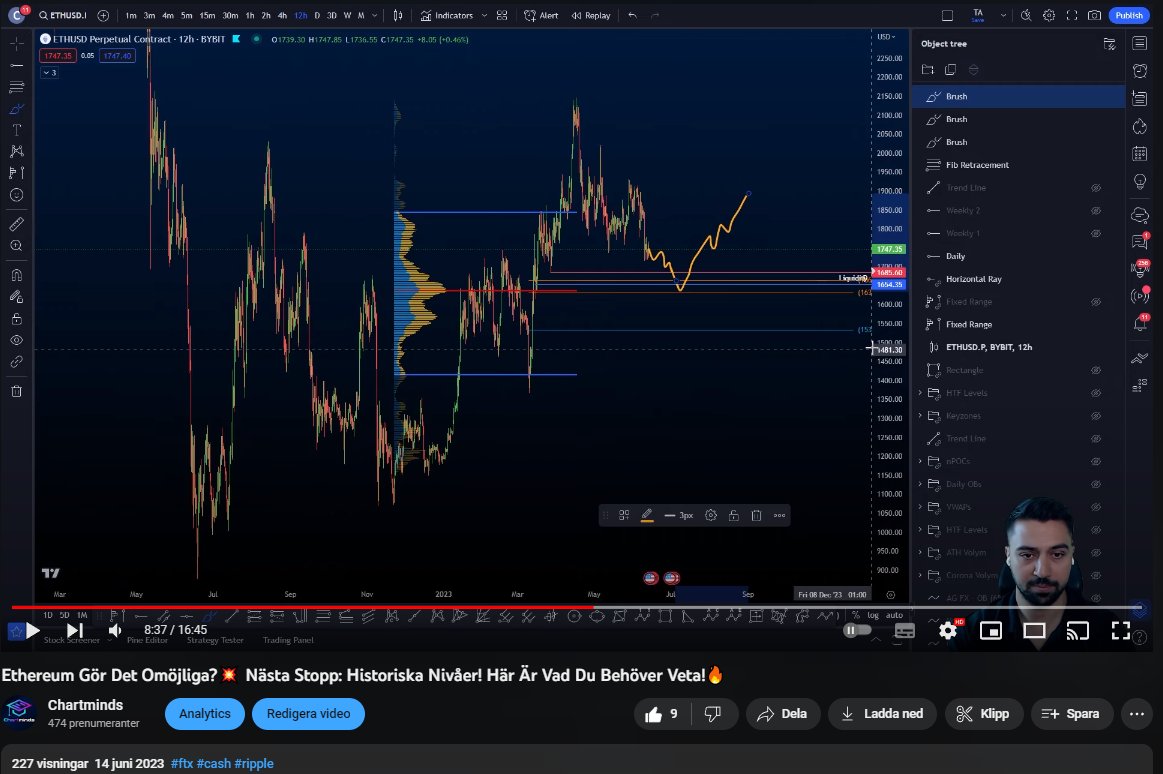Select Fib Retracement in object tree
This screenshot has height=774, width=1163.
(1018, 165)
